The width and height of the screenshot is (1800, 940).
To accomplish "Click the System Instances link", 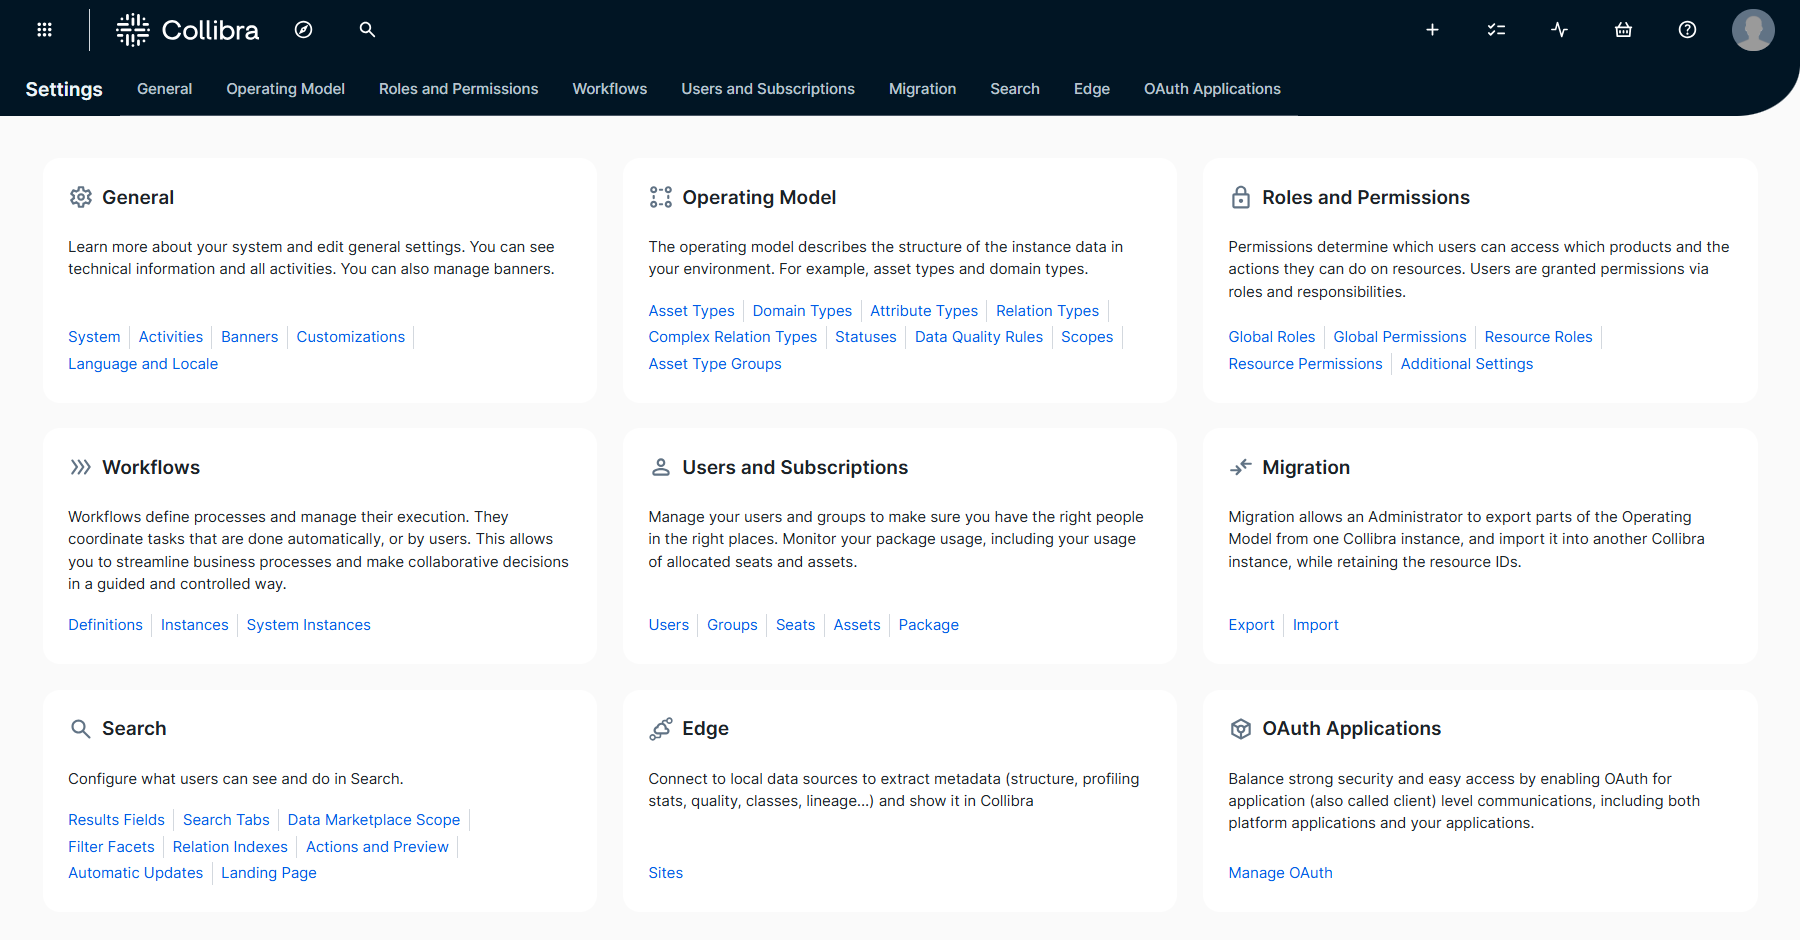I will point(308,625).
